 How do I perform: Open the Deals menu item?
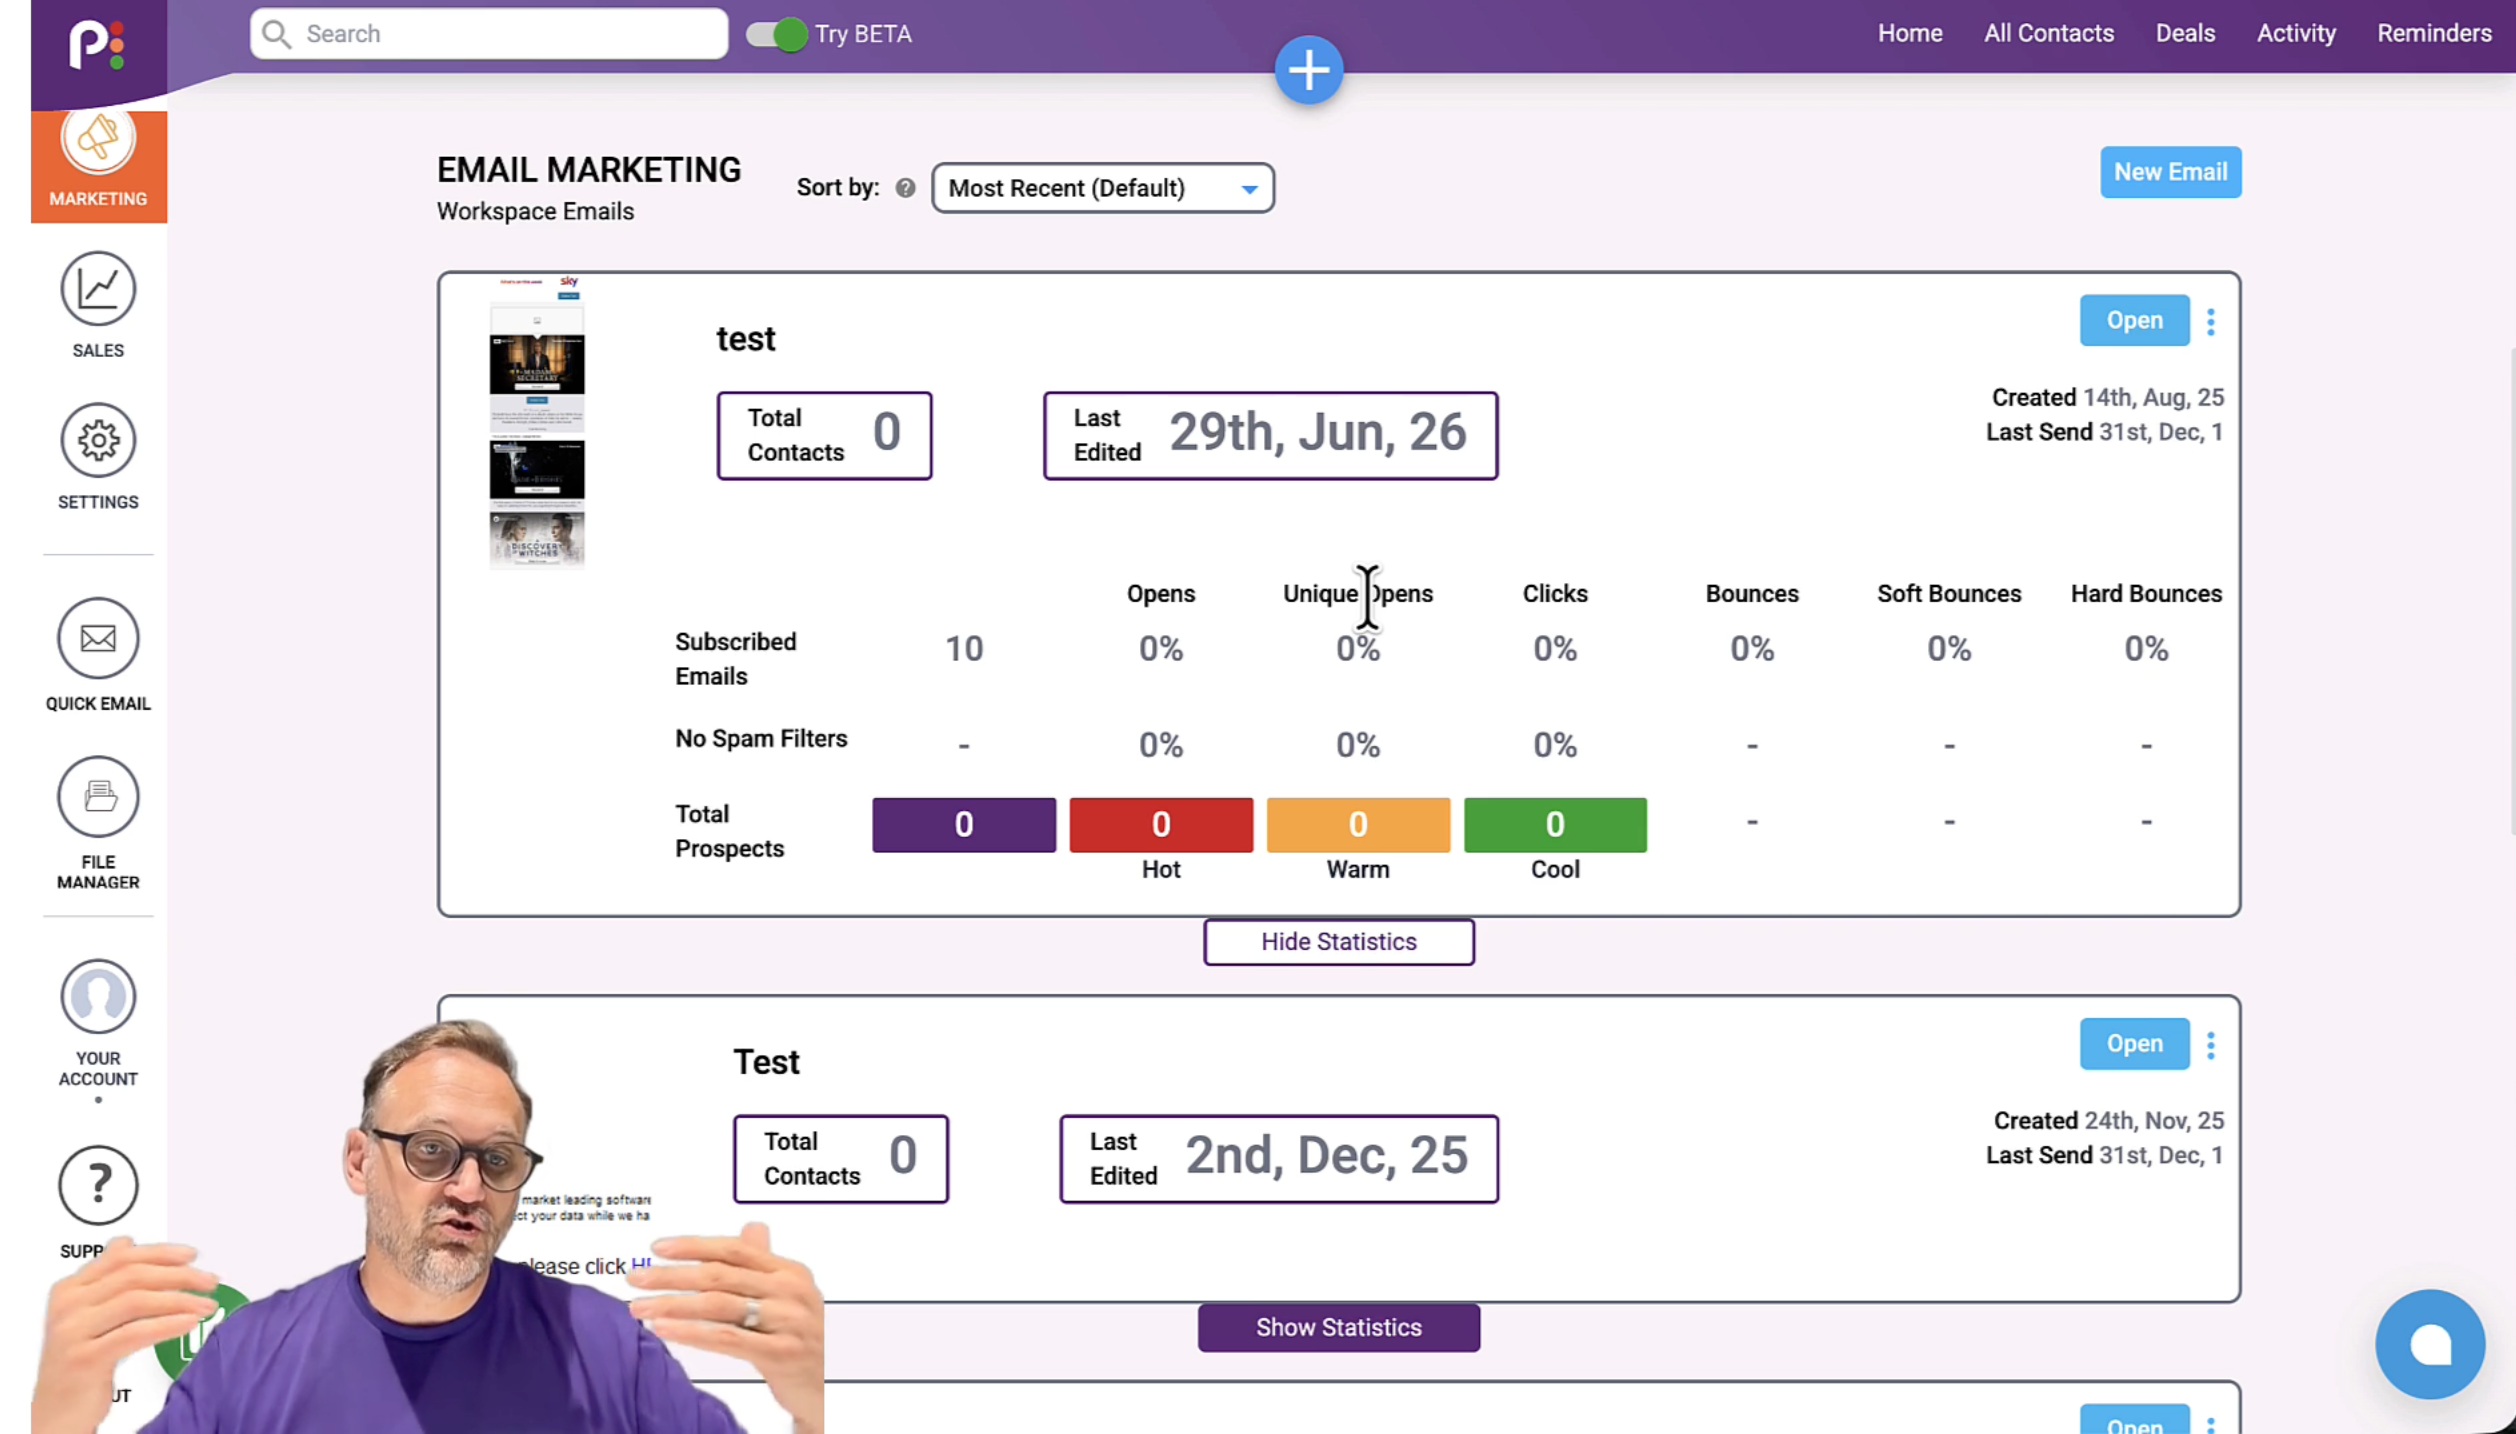(x=2185, y=33)
